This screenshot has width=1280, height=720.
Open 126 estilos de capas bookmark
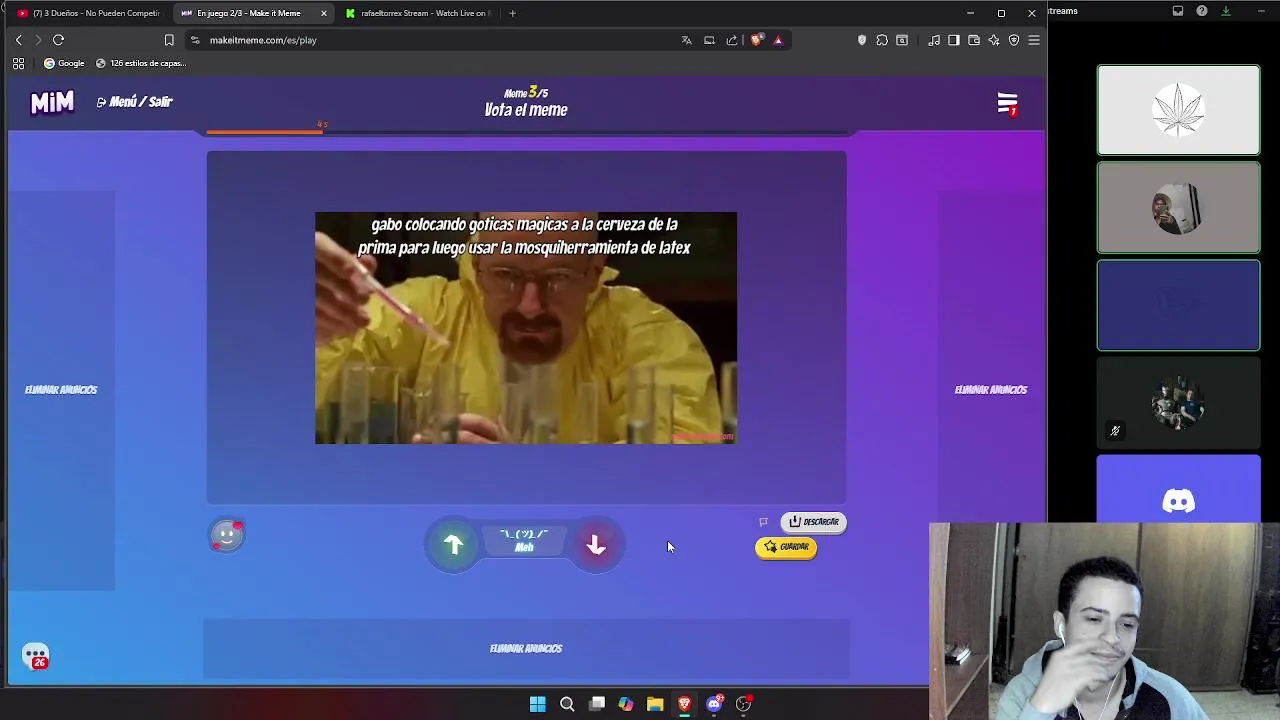click(141, 63)
